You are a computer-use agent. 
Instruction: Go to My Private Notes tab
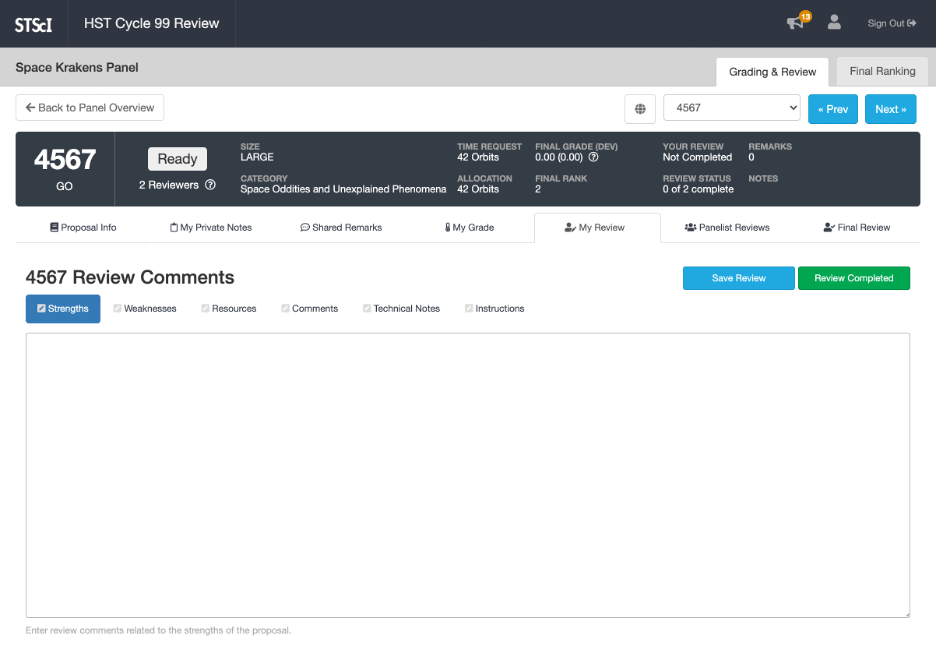pyautogui.click(x=211, y=228)
